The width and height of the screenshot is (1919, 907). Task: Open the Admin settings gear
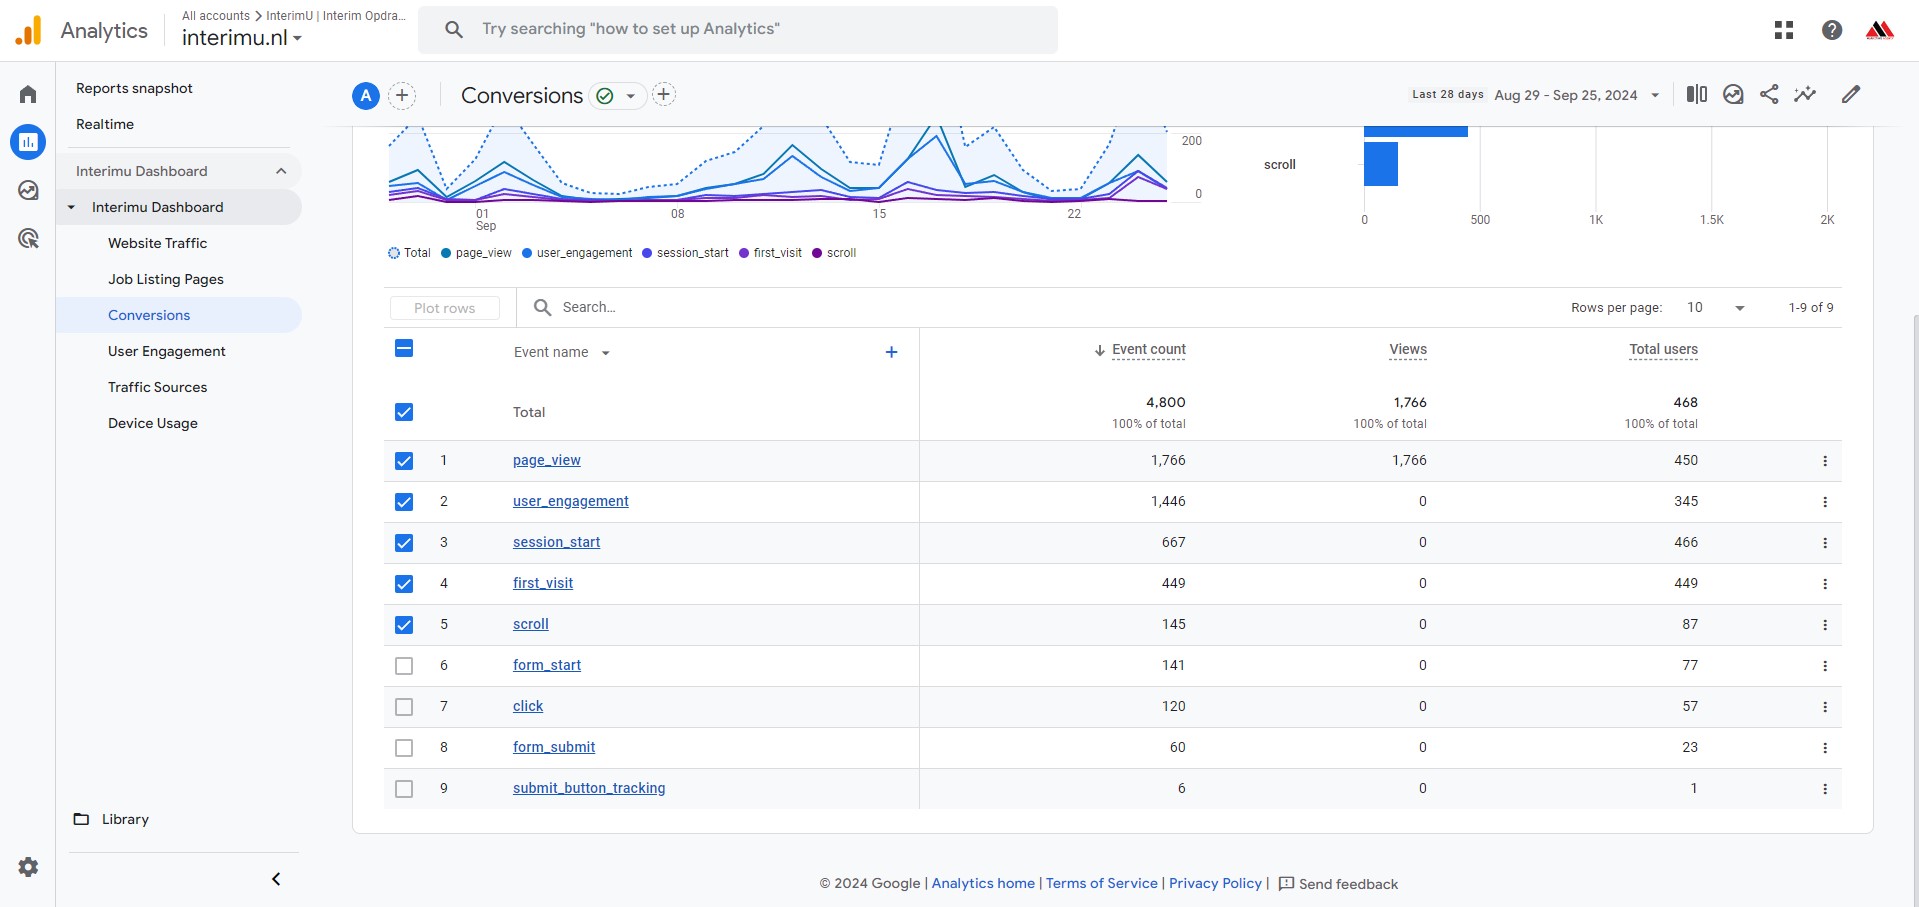(28, 867)
